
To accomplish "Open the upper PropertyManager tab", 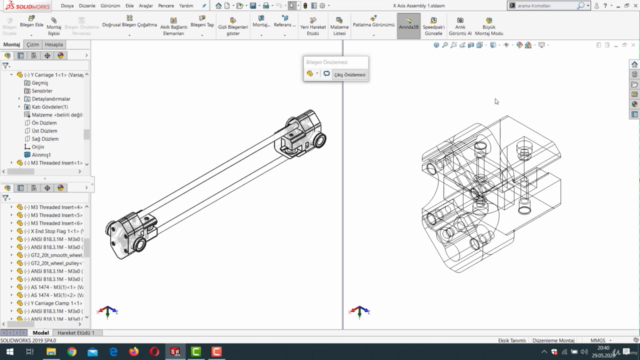I will (21, 56).
